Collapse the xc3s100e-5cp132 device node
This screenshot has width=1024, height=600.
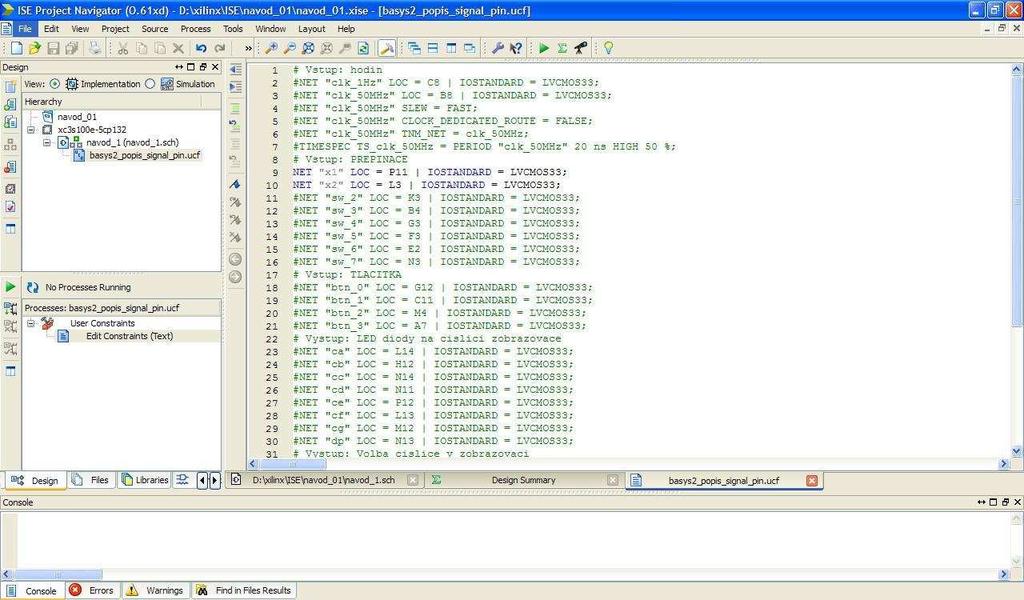[31, 129]
